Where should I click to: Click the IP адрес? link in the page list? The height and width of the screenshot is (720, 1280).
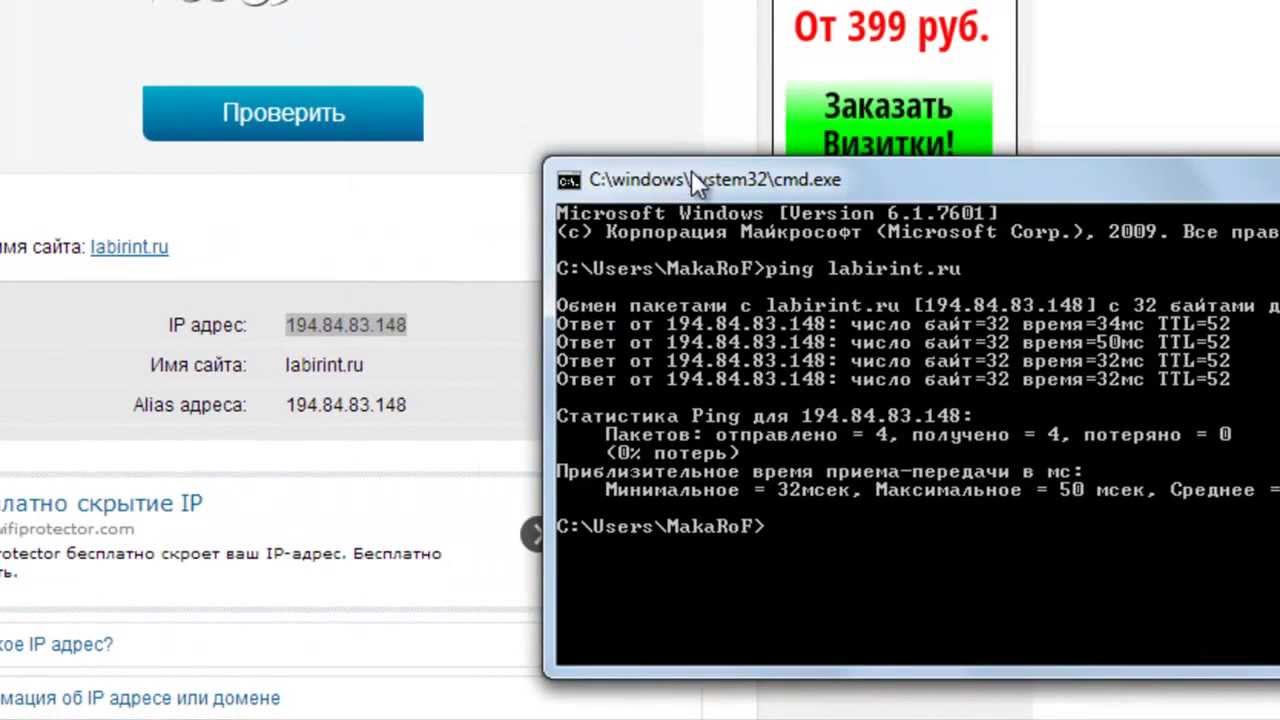(56, 645)
